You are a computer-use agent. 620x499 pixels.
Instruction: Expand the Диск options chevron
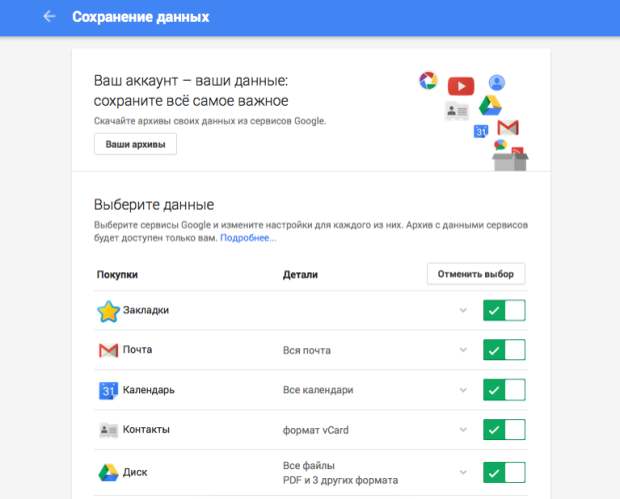463,473
